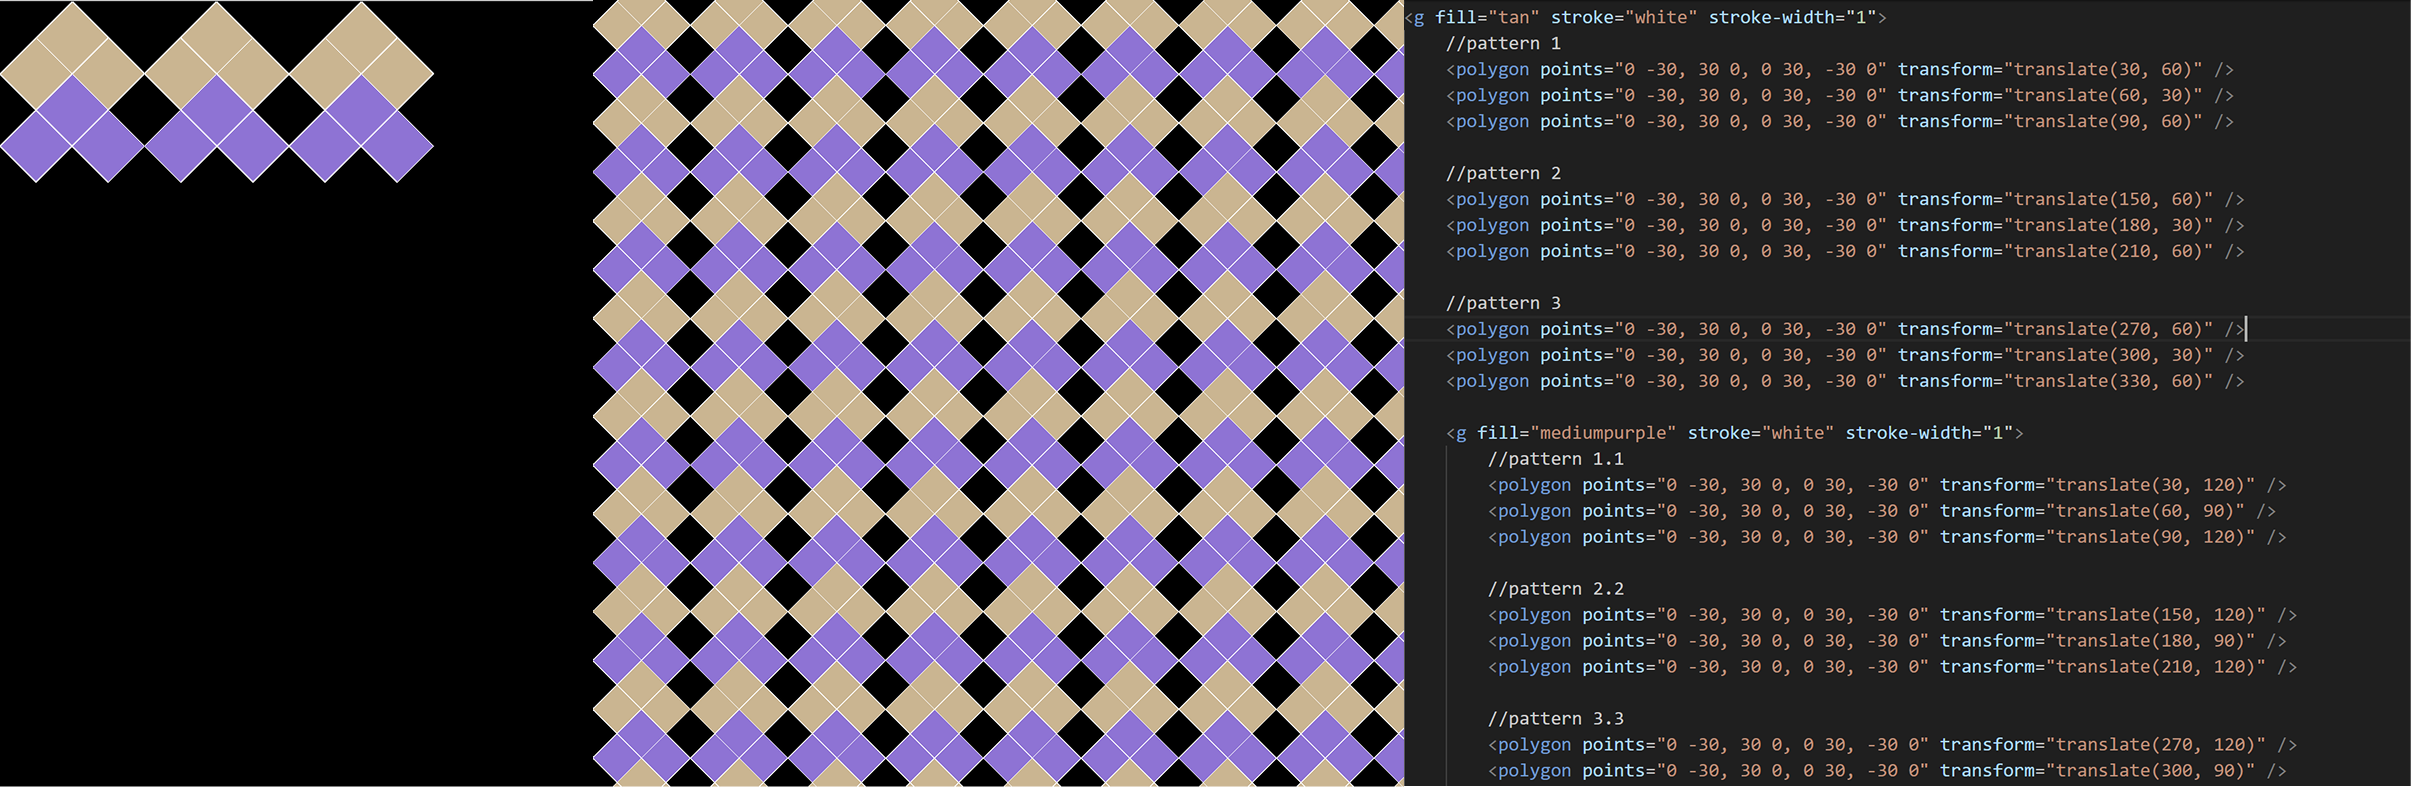Click the "//pattern 3" comment line

pyautogui.click(x=1503, y=303)
